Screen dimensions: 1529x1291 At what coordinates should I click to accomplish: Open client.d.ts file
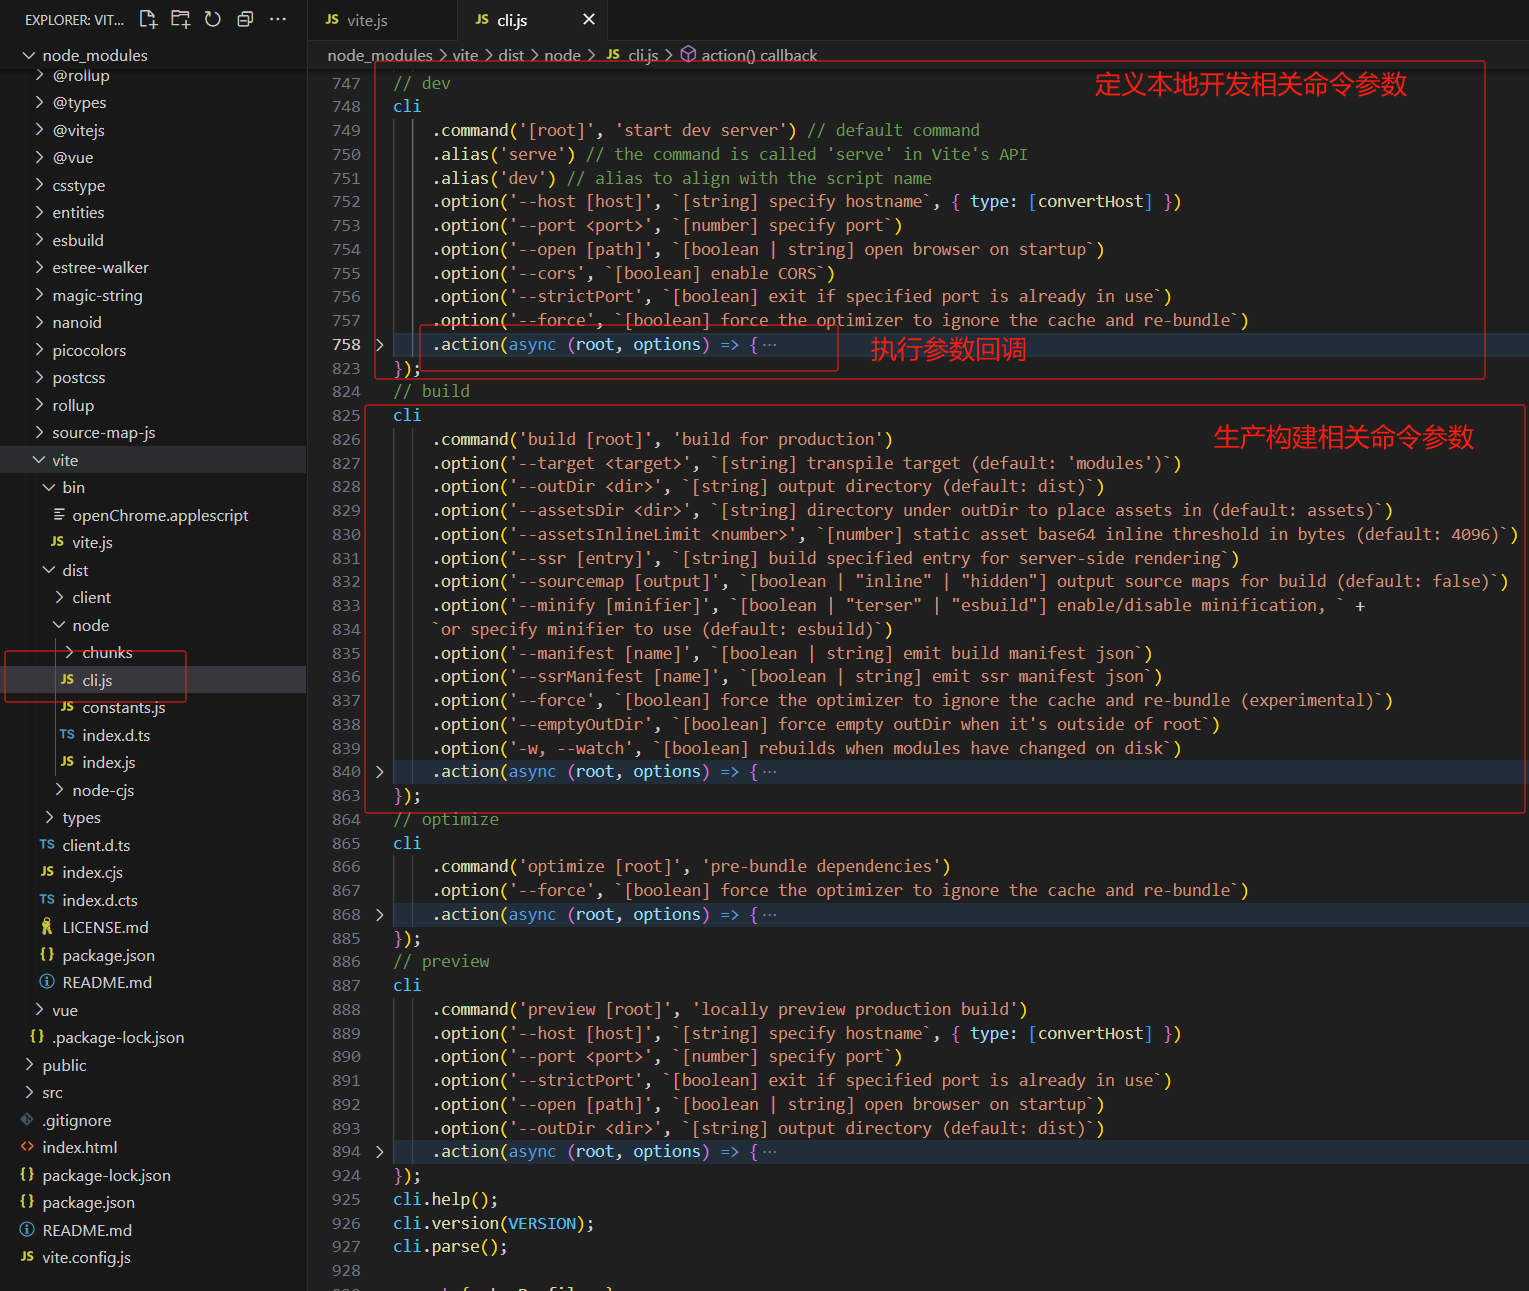click(x=153, y=845)
